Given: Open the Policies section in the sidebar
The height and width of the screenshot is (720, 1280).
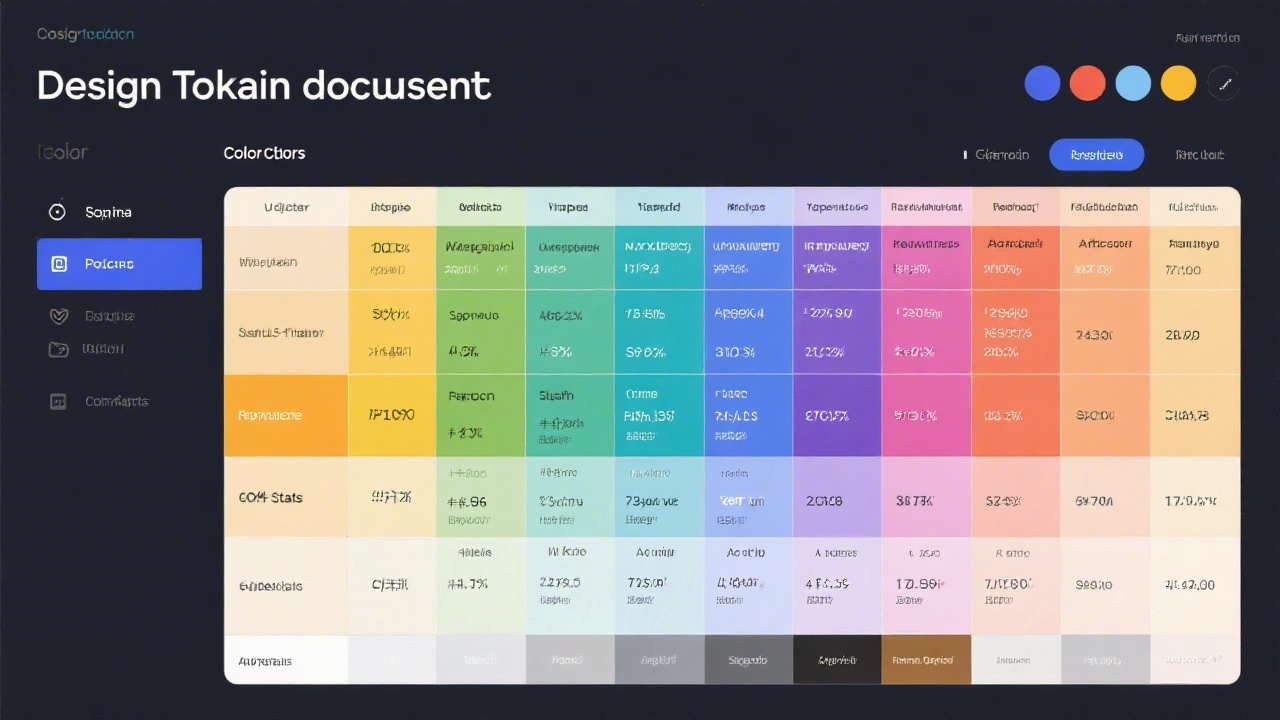Looking at the screenshot, I should [x=119, y=263].
